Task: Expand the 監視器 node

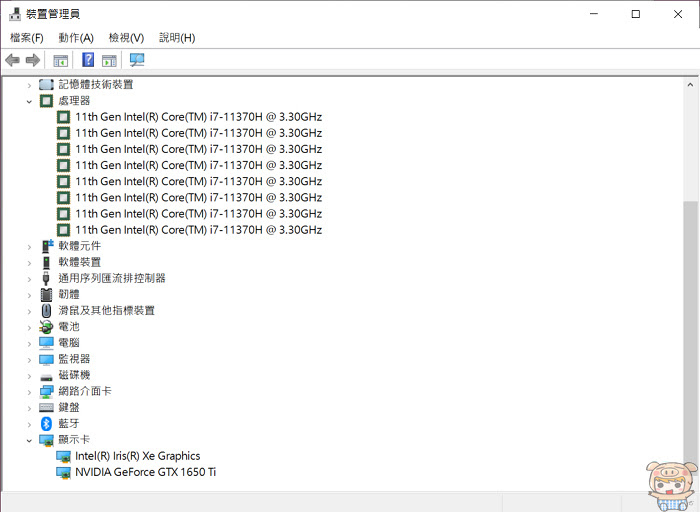Action: coord(29,360)
